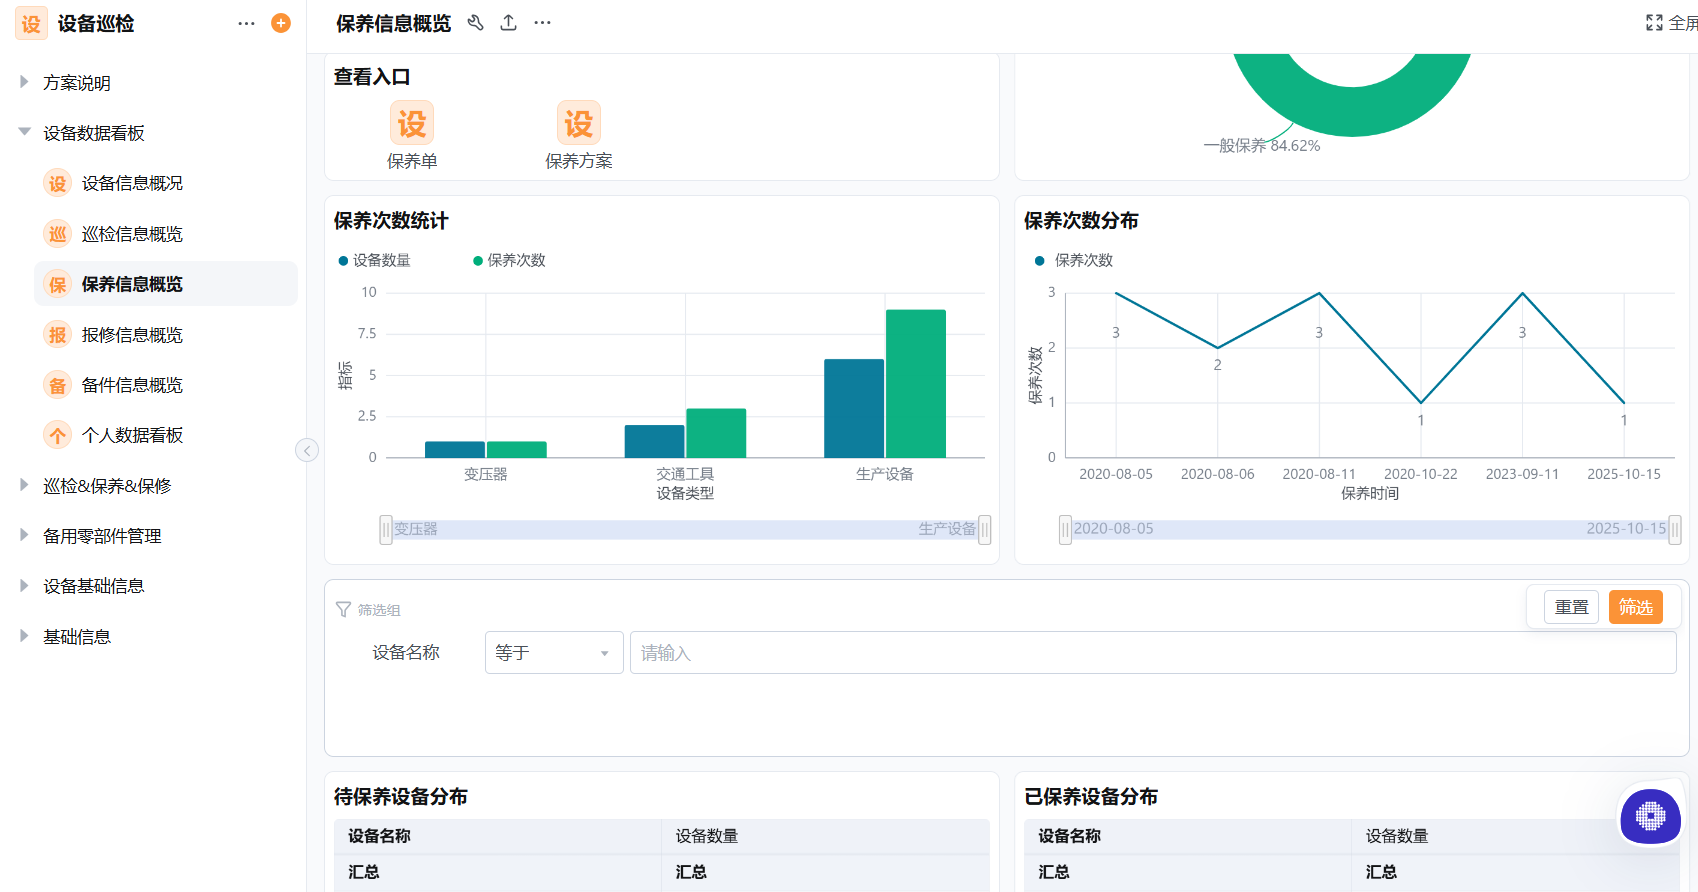Click the 设 icon of 设备信息概况
1698x892 pixels.
point(58,183)
